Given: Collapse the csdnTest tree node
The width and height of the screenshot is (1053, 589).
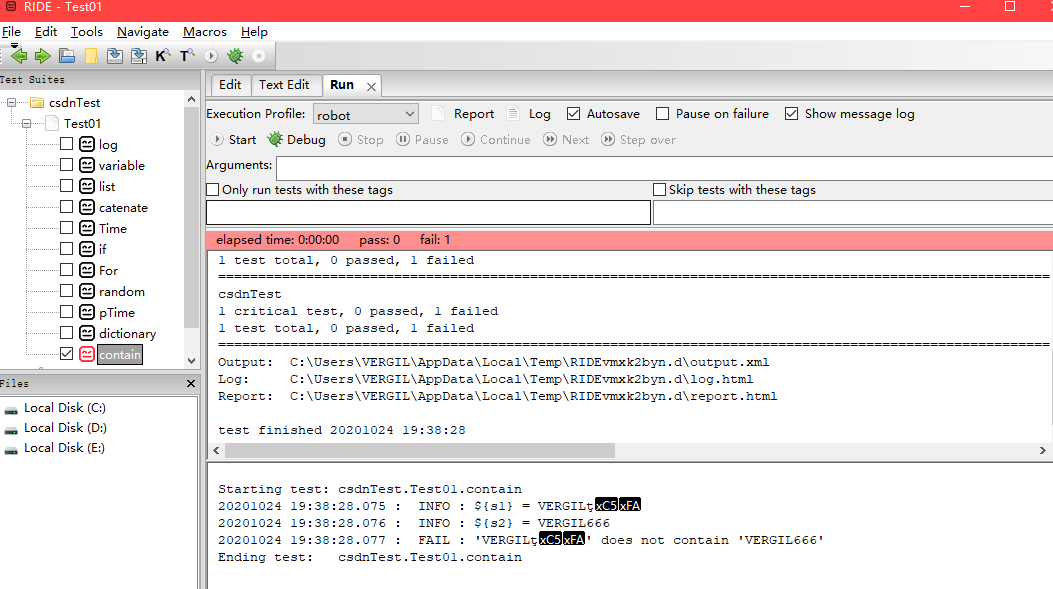Looking at the screenshot, I should tap(11, 103).
